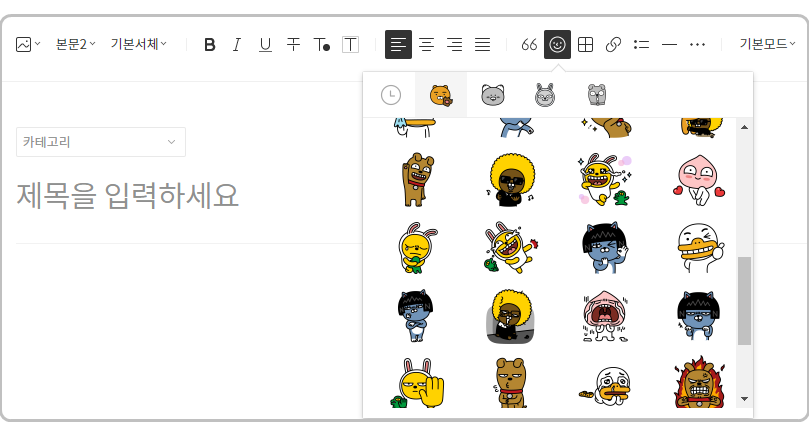The height and width of the screenshot is (436, 809).
Task: Click the emoticon panel scrollbar thumb
Action: [x=744, y=301]
